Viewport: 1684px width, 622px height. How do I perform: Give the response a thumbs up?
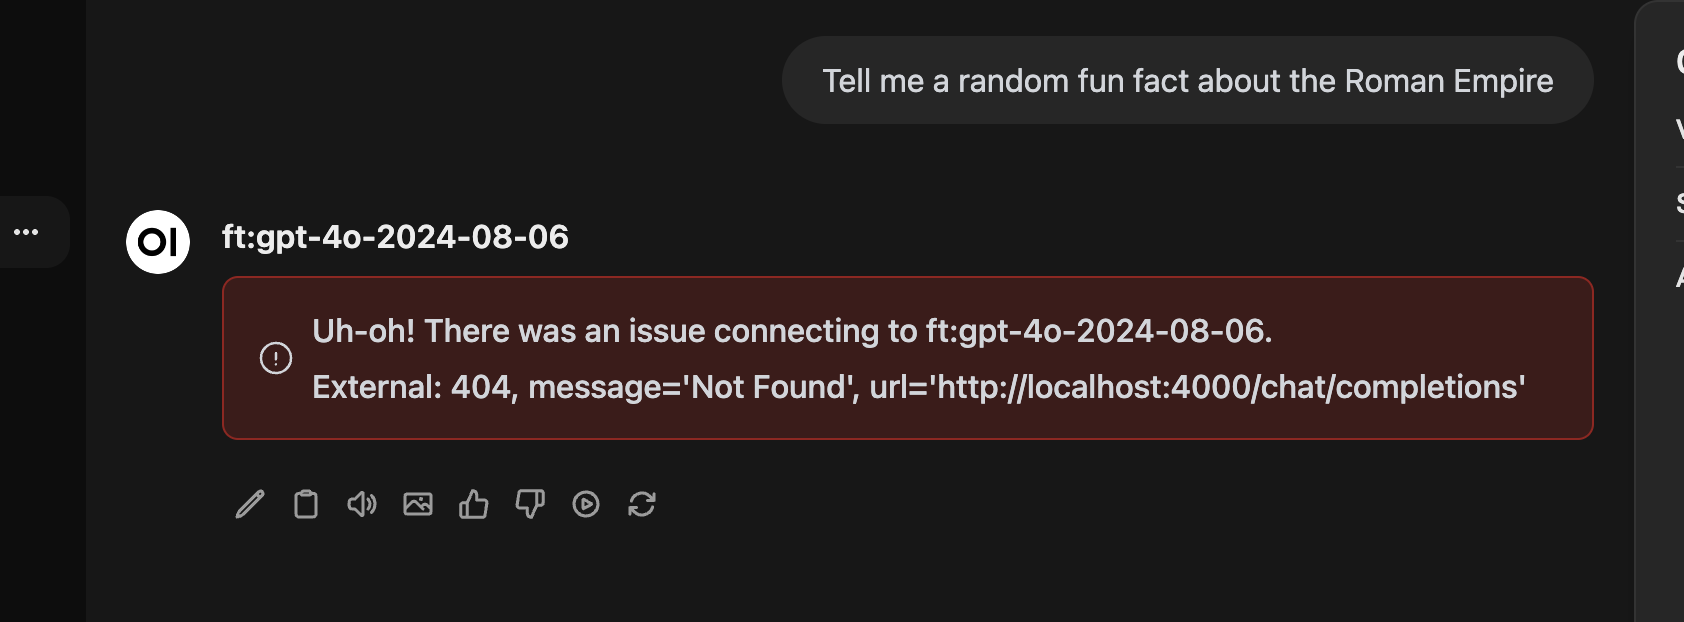click(x=474, y=505)
